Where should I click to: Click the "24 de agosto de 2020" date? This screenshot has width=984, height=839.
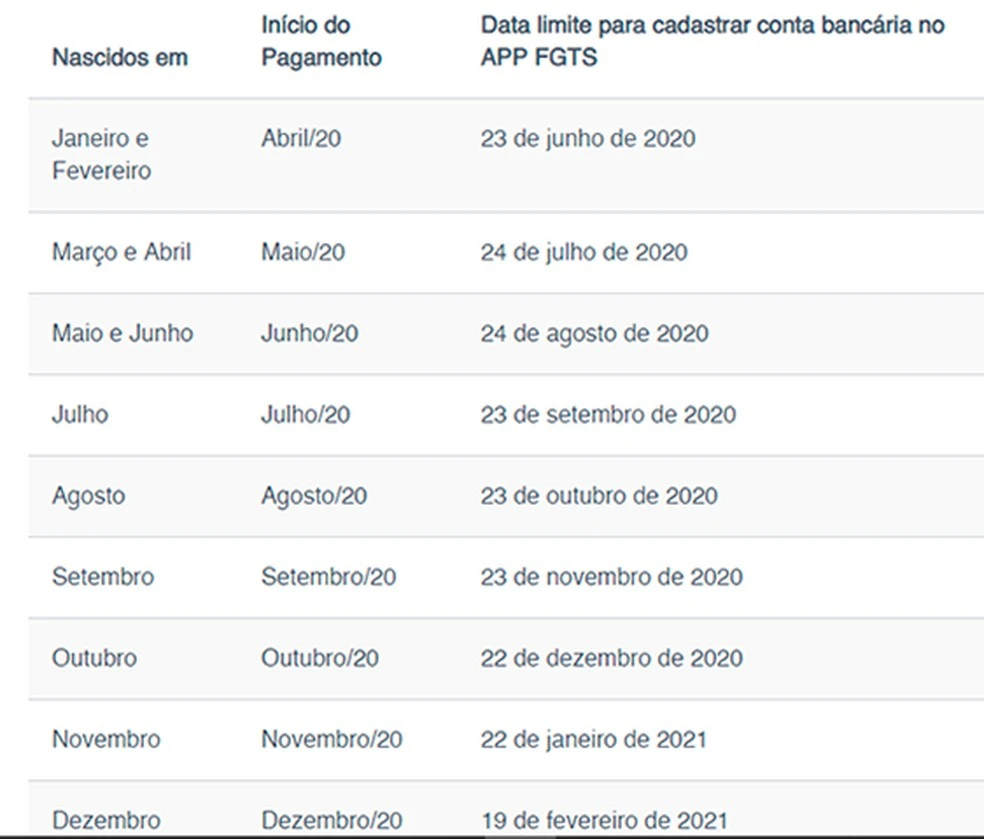(594, 333)
